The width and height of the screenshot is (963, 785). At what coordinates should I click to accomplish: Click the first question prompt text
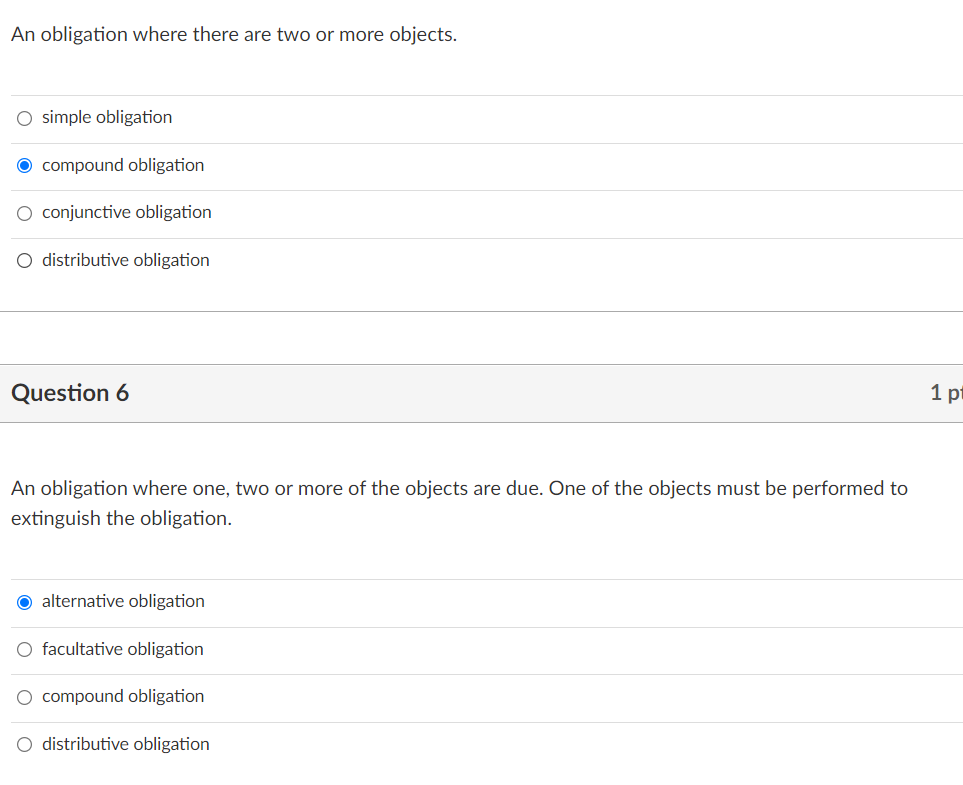233,34
